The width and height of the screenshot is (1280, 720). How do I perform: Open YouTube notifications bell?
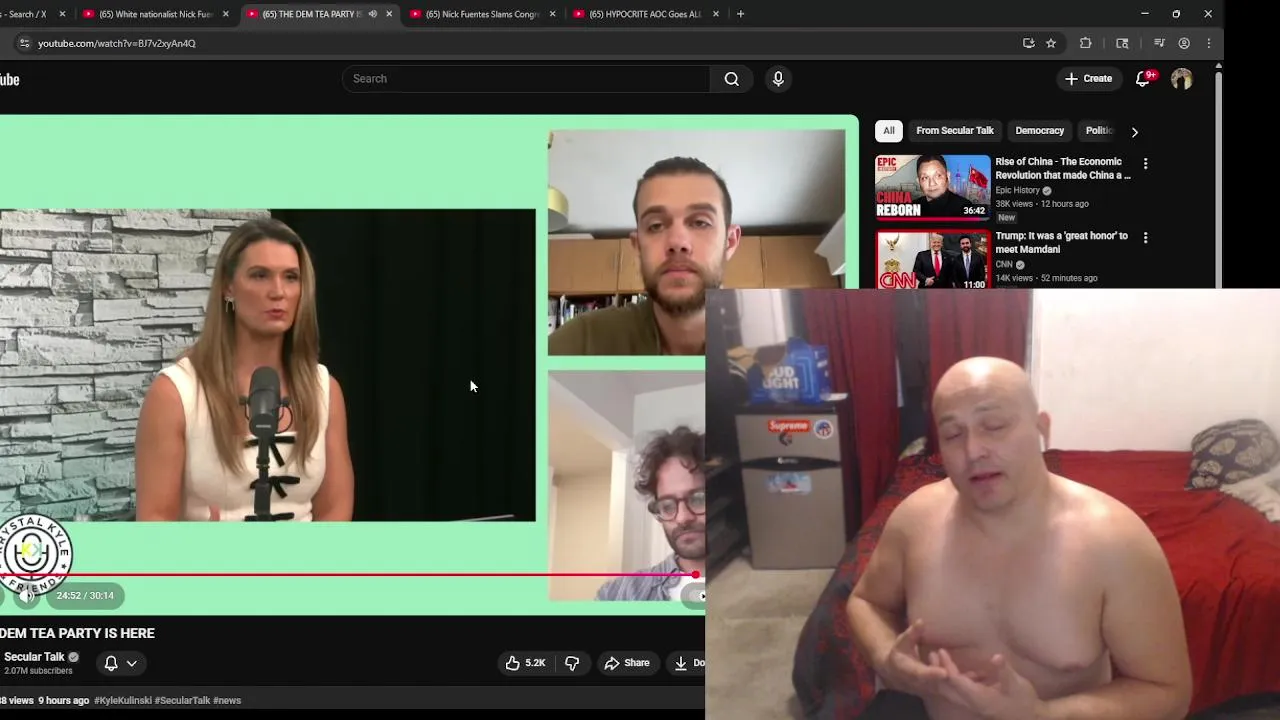1143,79
